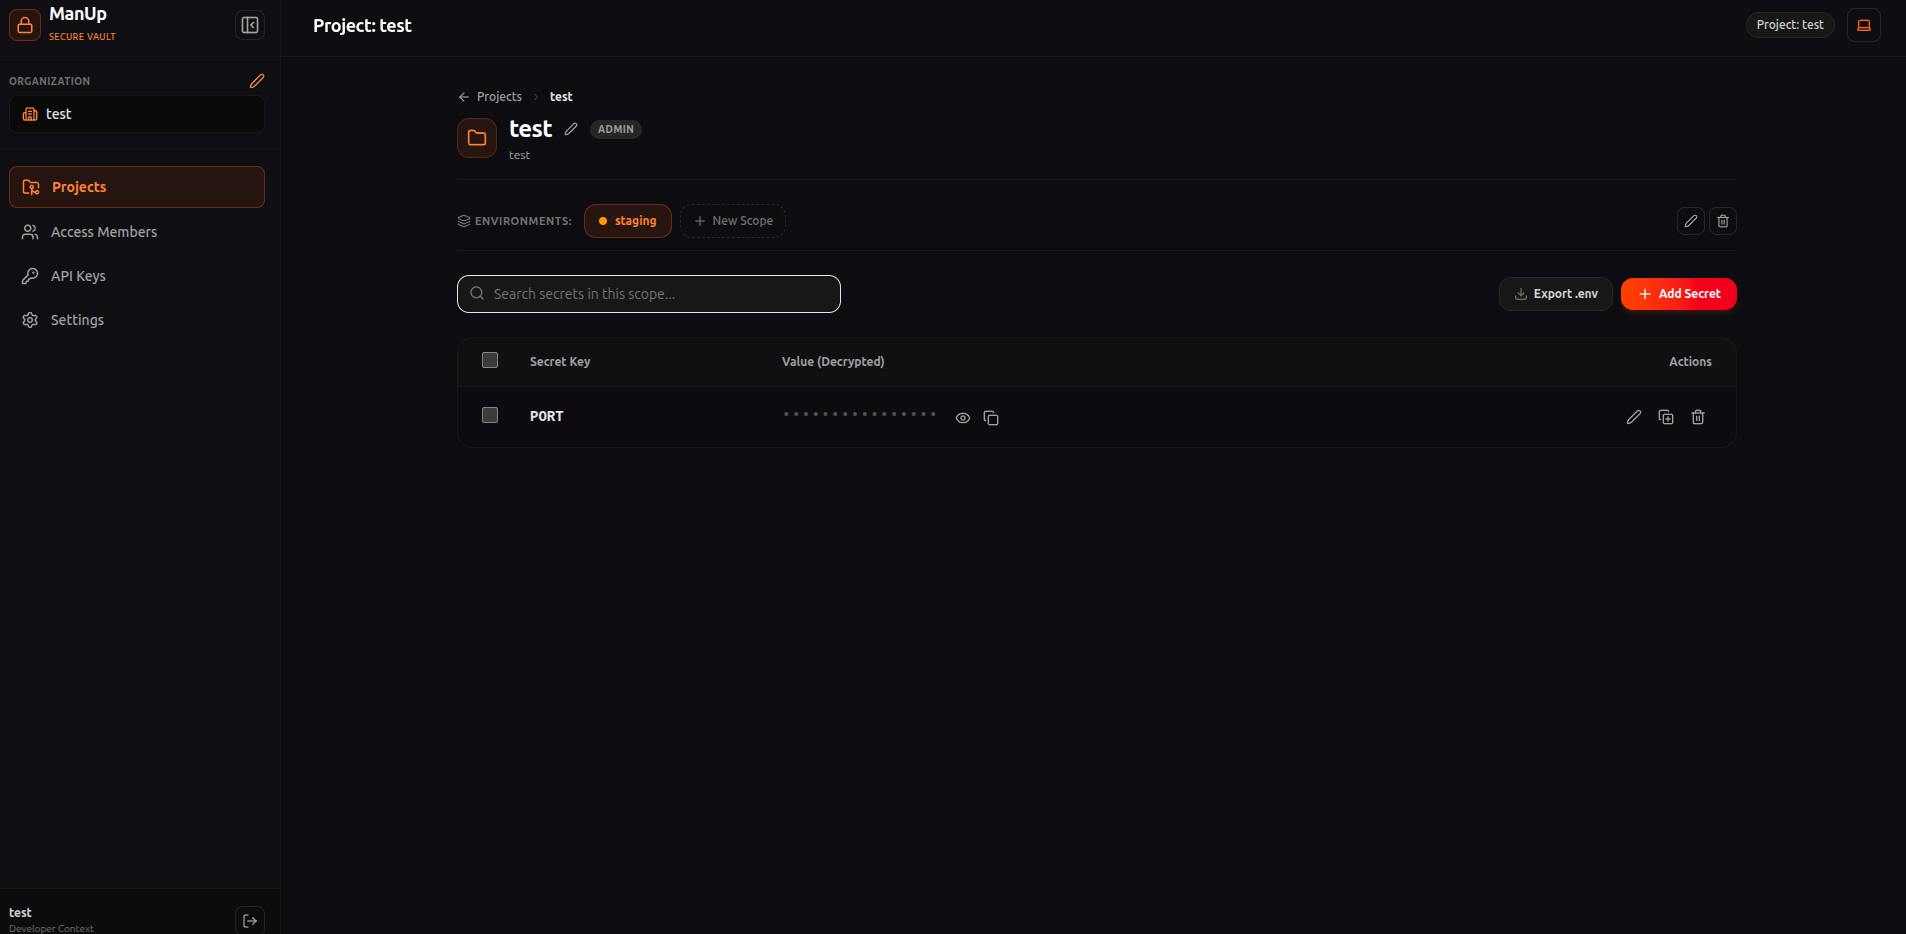Click the orange project folder icon
This screenshot has width=1906, height=934.
tap(477, 138)
